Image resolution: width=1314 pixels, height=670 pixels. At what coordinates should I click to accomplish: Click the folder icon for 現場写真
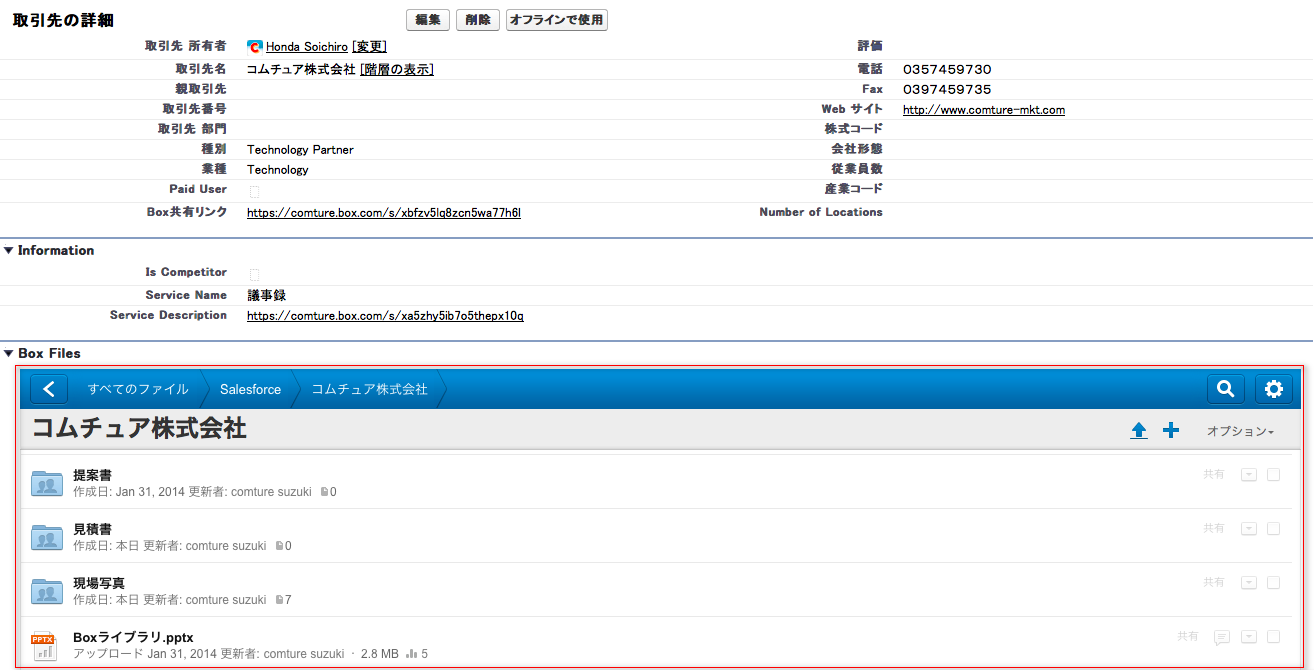tap(46, 591)
